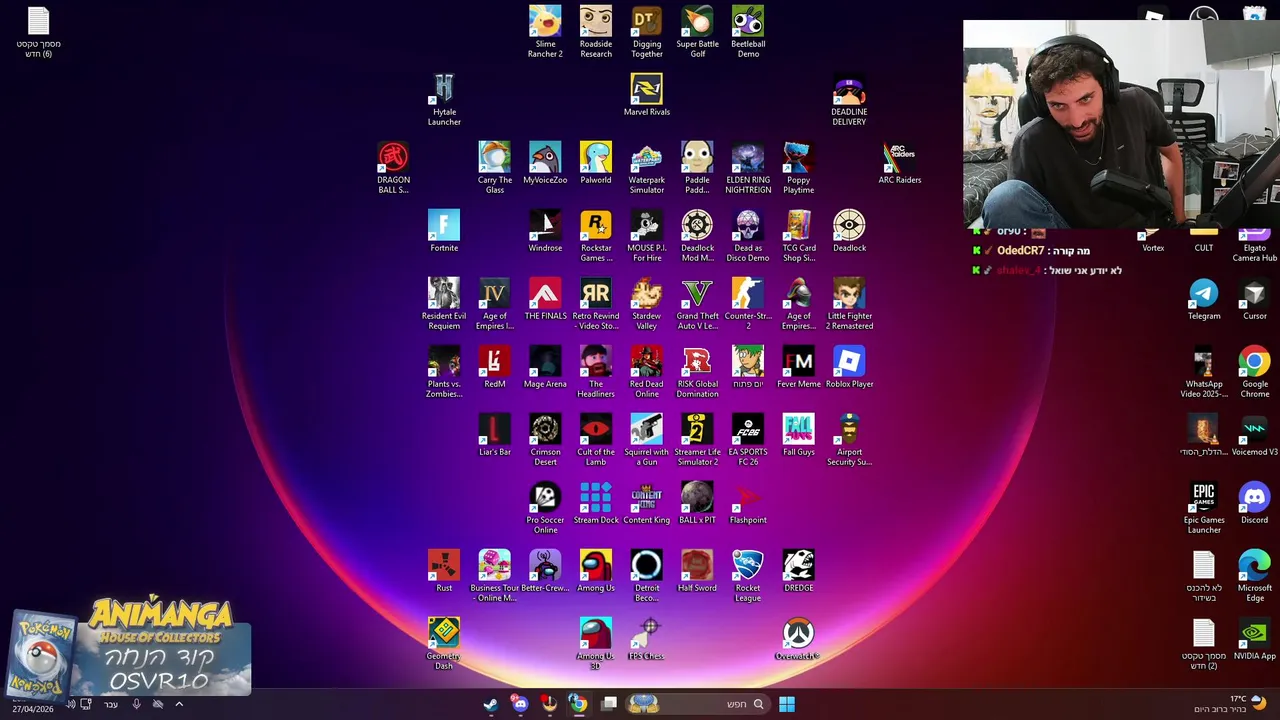
Task: Open Pro Soccer Online shortcut
Action: (x=545, y=508)
